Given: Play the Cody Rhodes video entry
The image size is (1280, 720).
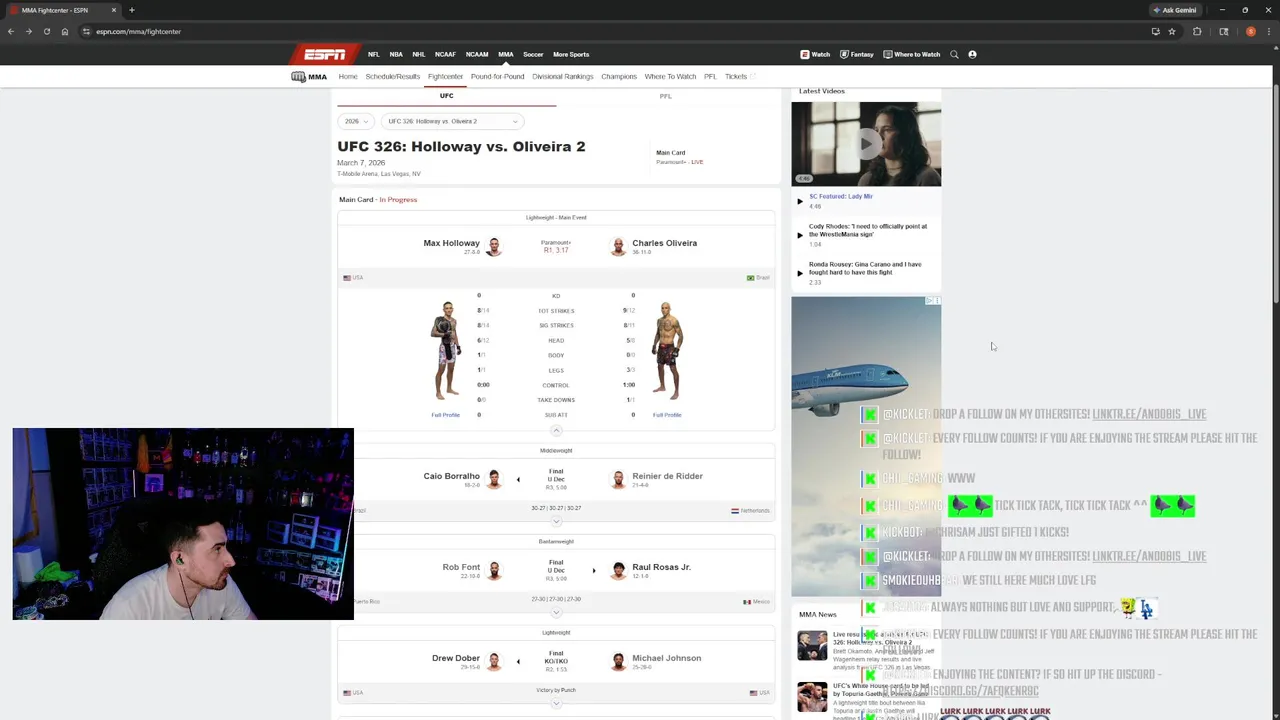Looking at the screenshot, I should (867, 234).
